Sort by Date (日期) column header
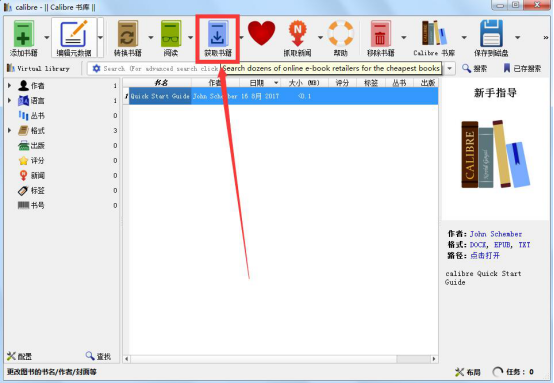This screenshot has width=554, height=383. (260, 83)
